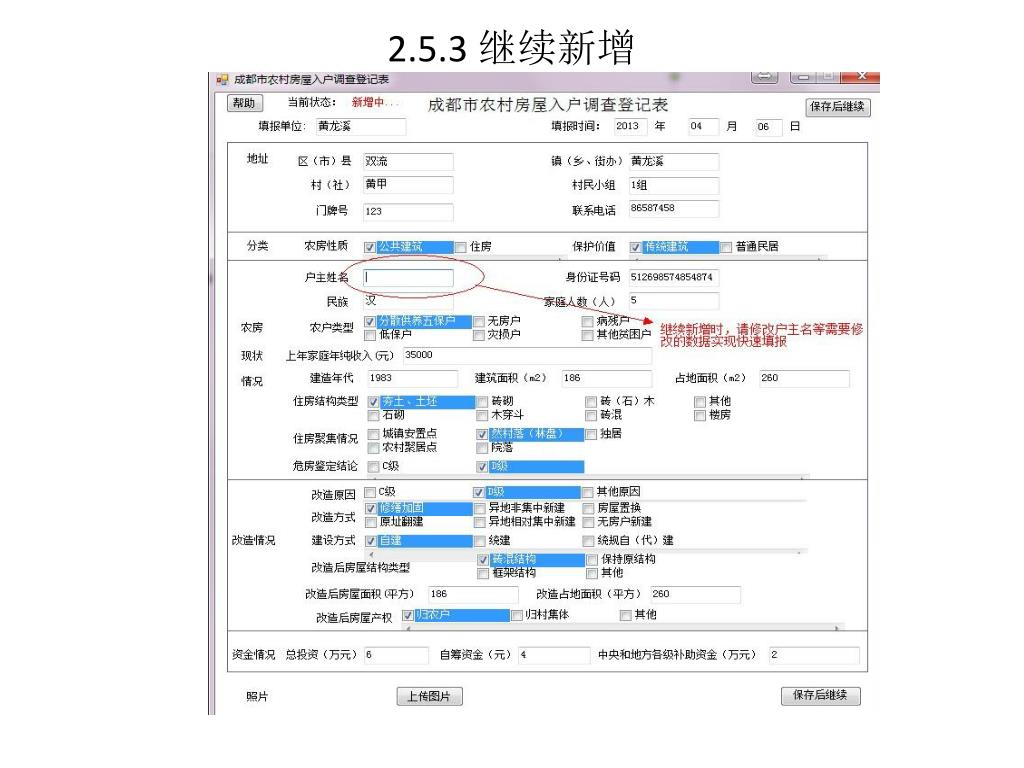1024x768 pixels.
Task: Check the 院落 checkbox
Action: pos(483,448)
